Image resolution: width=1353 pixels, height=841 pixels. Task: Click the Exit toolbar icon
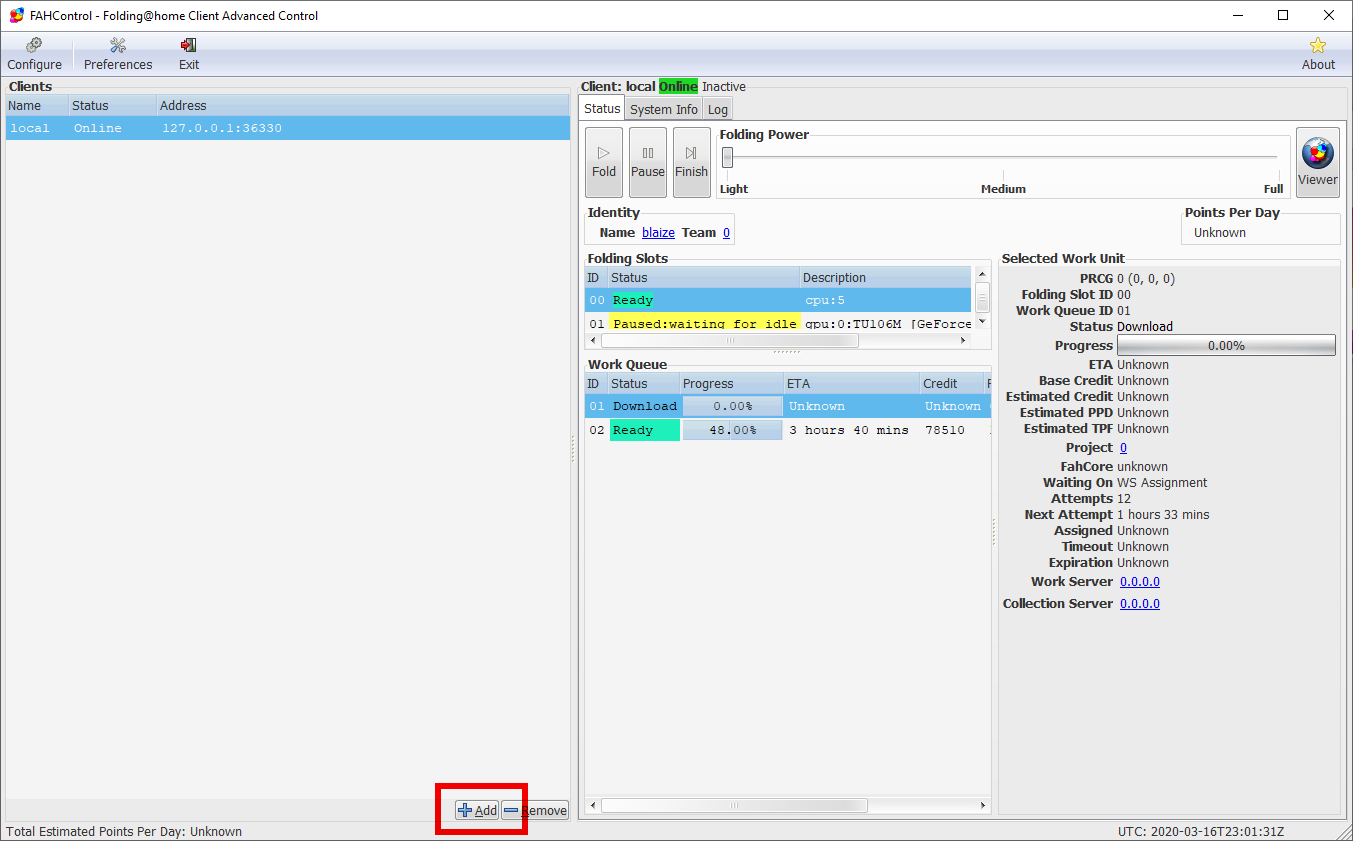pos(189,54)
